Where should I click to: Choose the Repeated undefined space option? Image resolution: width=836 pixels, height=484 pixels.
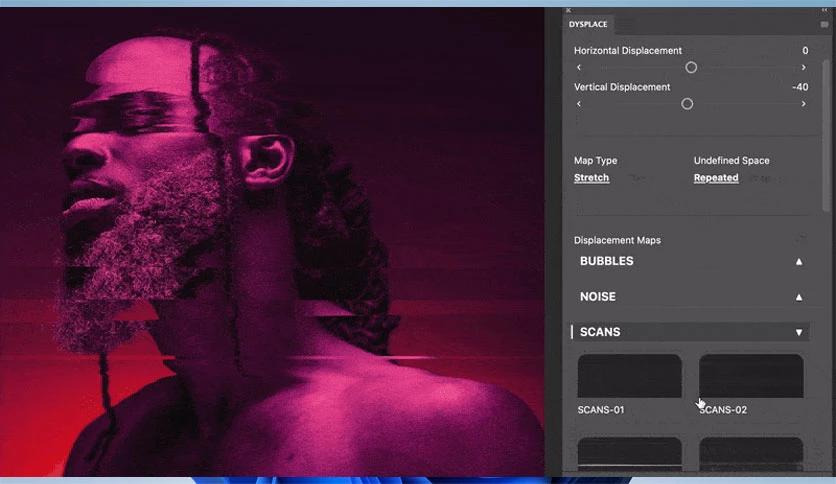coord(716,178)
